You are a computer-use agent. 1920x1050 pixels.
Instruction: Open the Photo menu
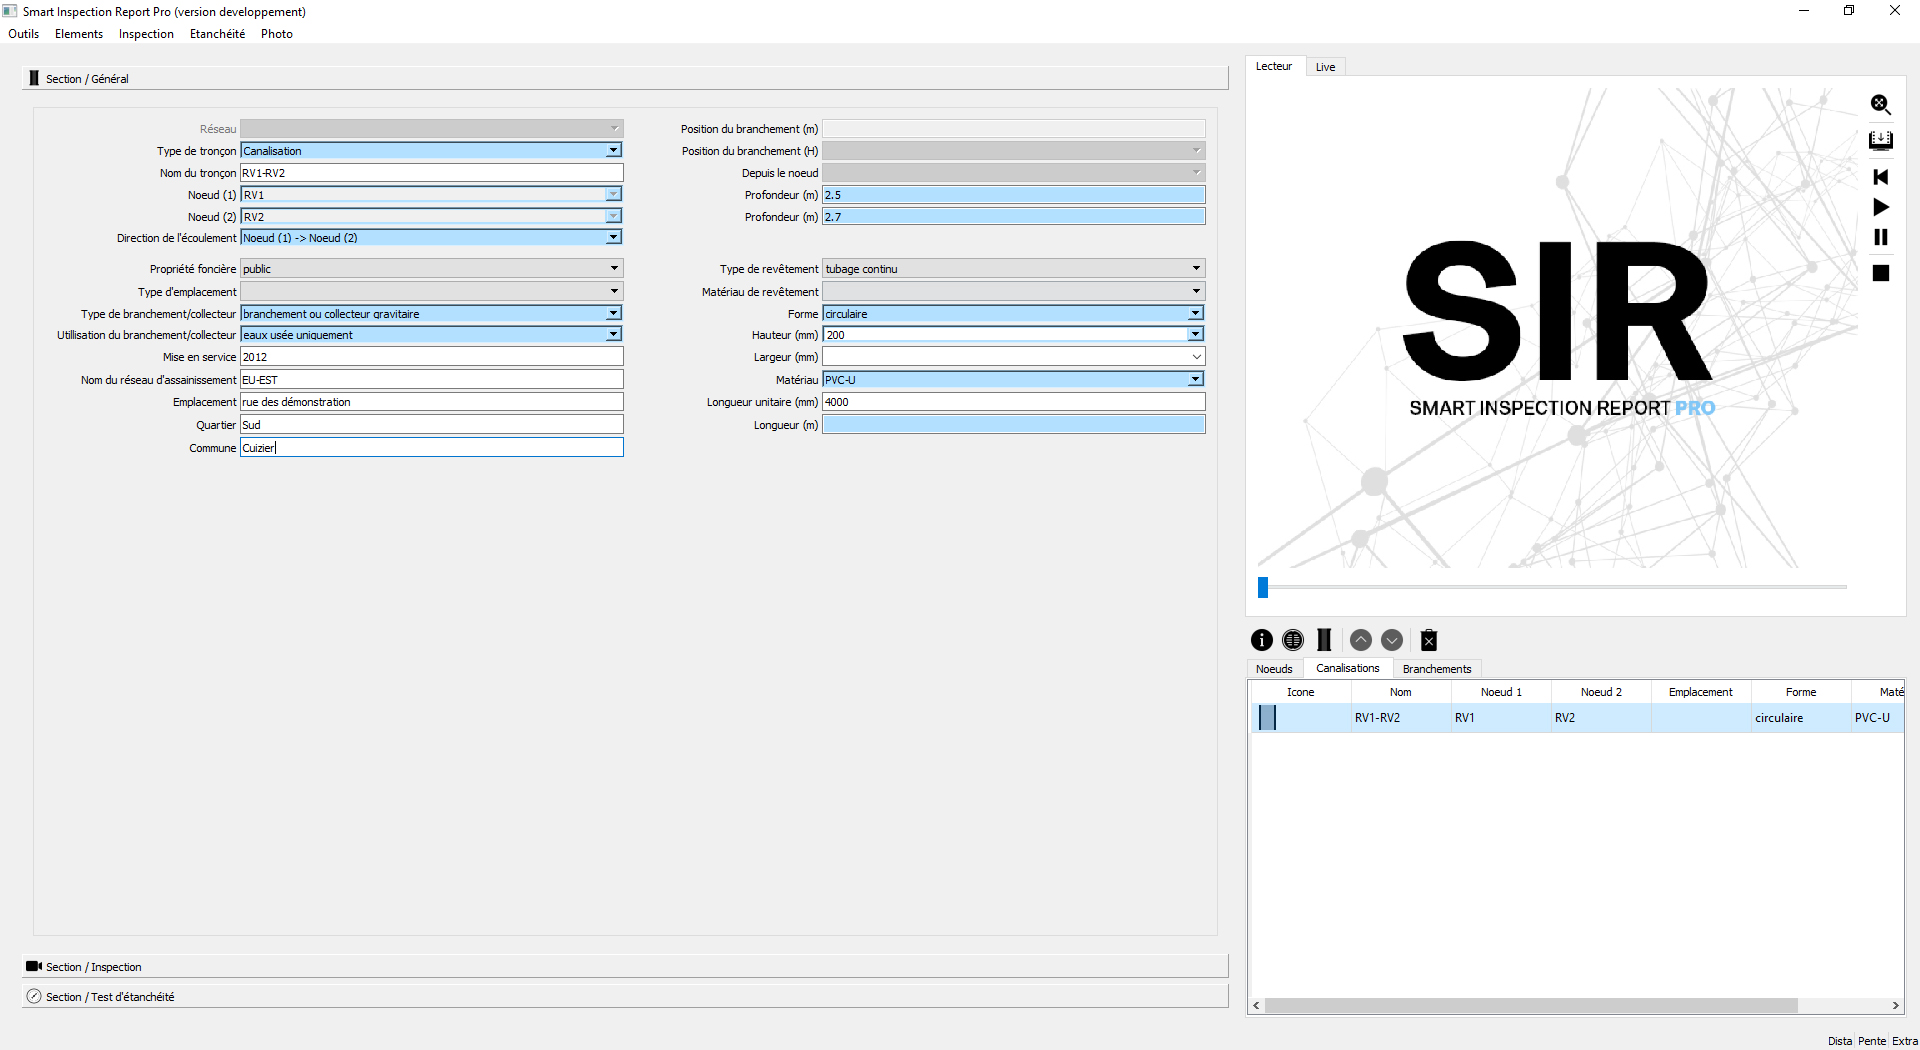[277, 34]
